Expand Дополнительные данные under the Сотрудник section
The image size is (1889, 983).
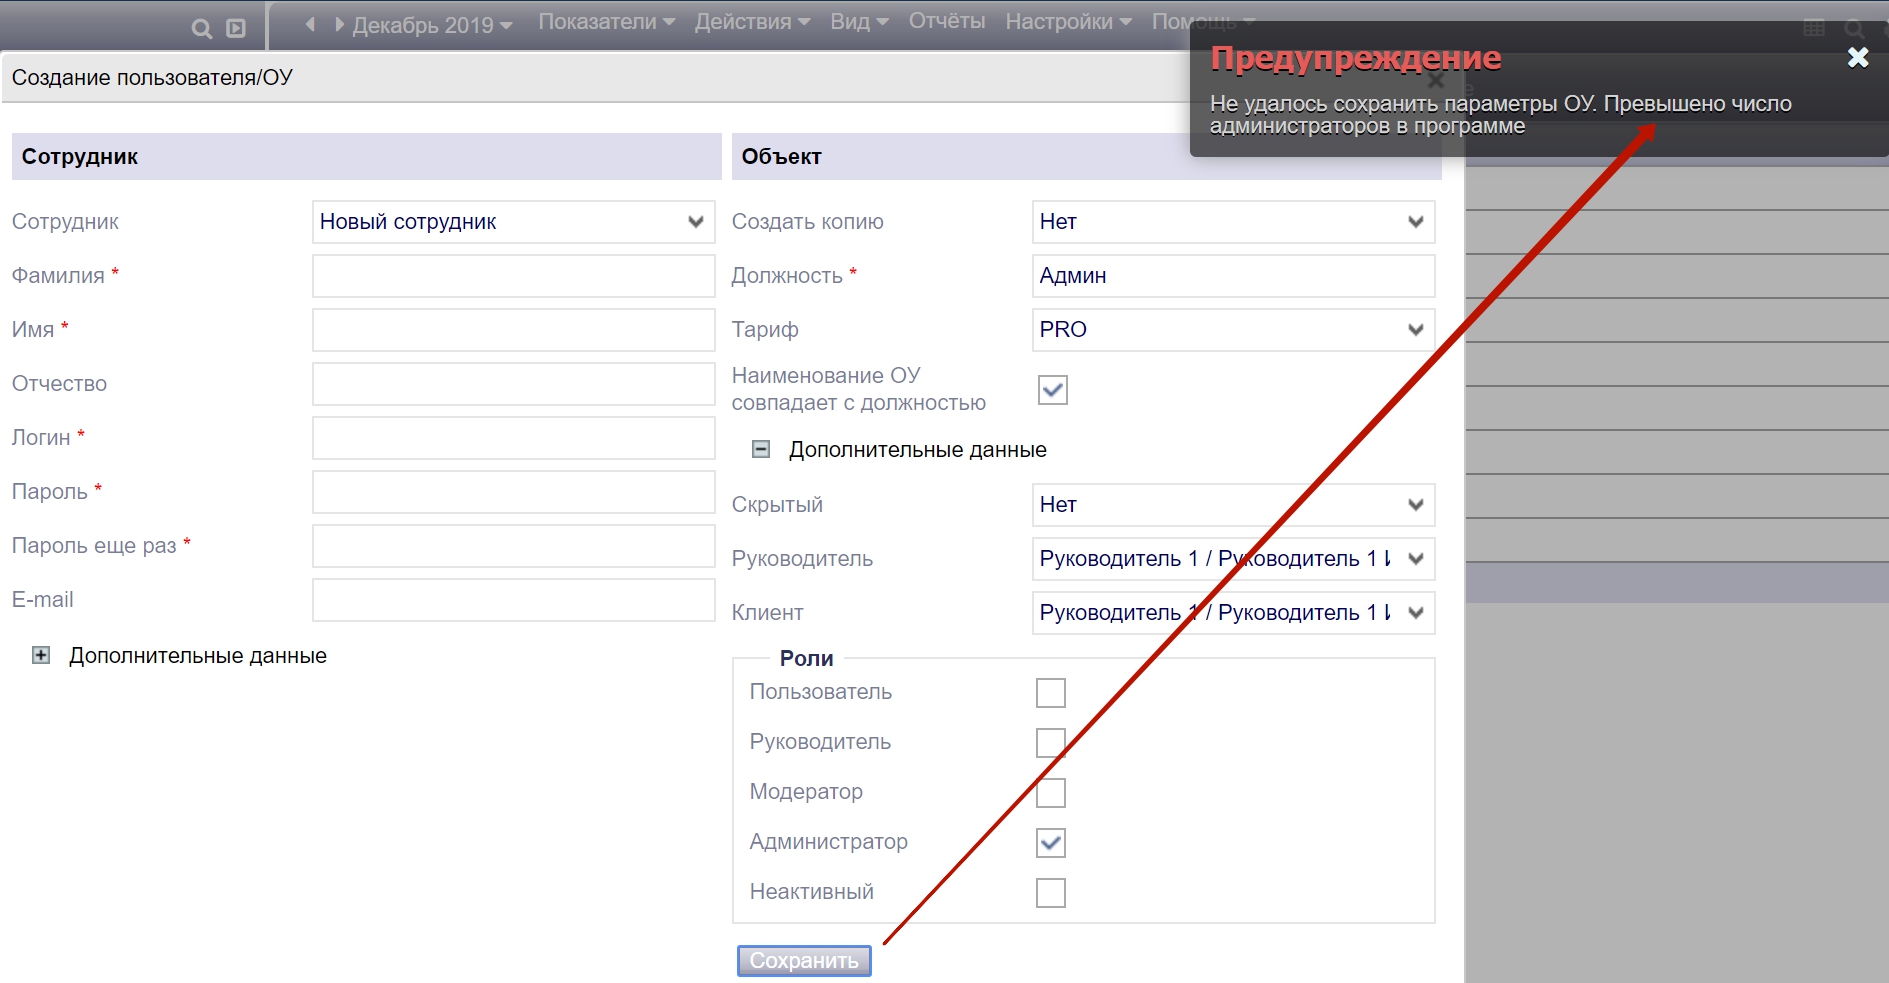pyautogui.click(x=41, y=656)
